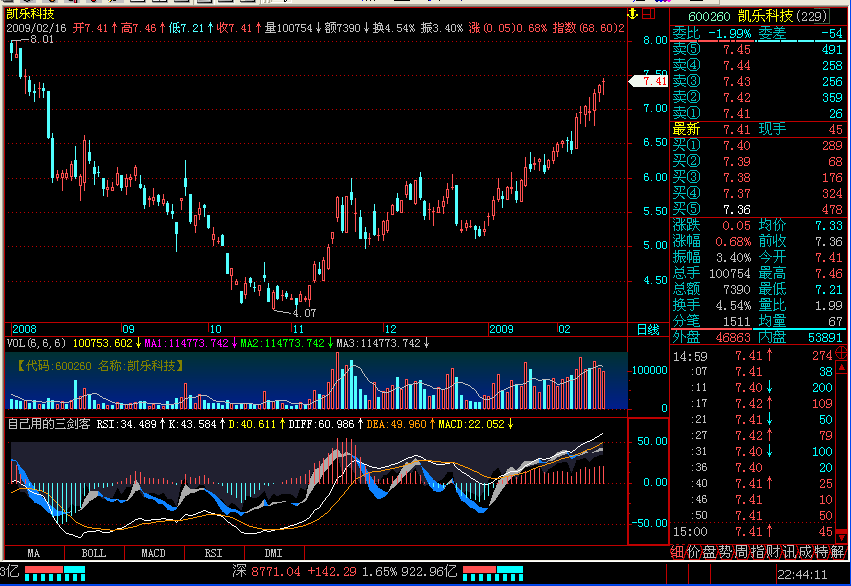Click the yellow anchor icon above the price axis
The image size is (851, 586).
click(633, 14)
